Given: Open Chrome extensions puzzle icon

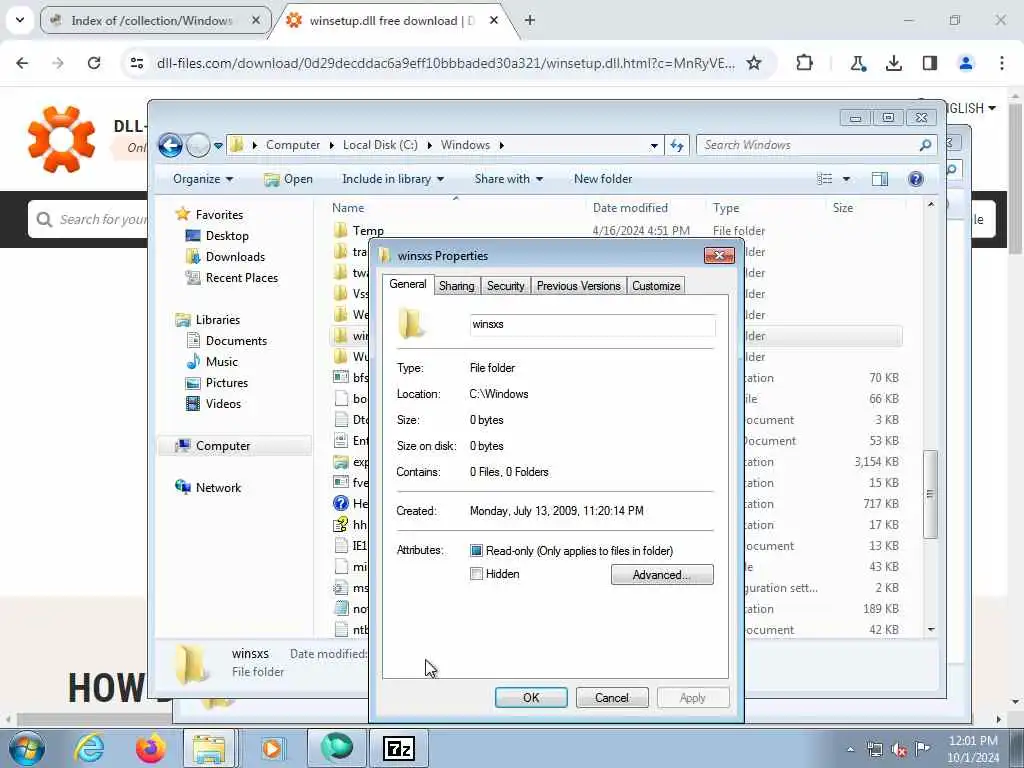Looking at the screenshot, I should pyautogui.click(x=805, y=63).
